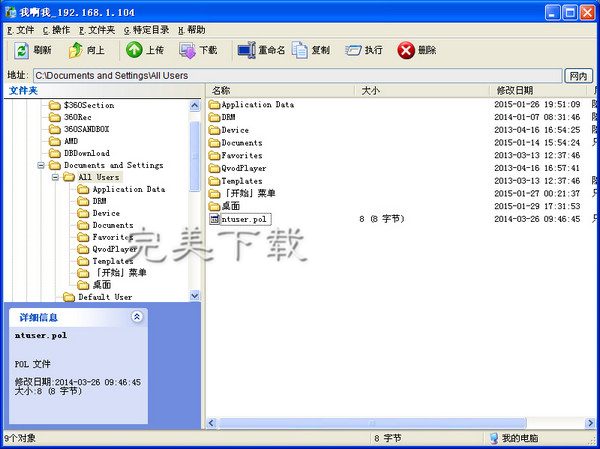Open the 帮助 menu
The width and height of the screenshot is (600, 449).
(x=192, y=30)
